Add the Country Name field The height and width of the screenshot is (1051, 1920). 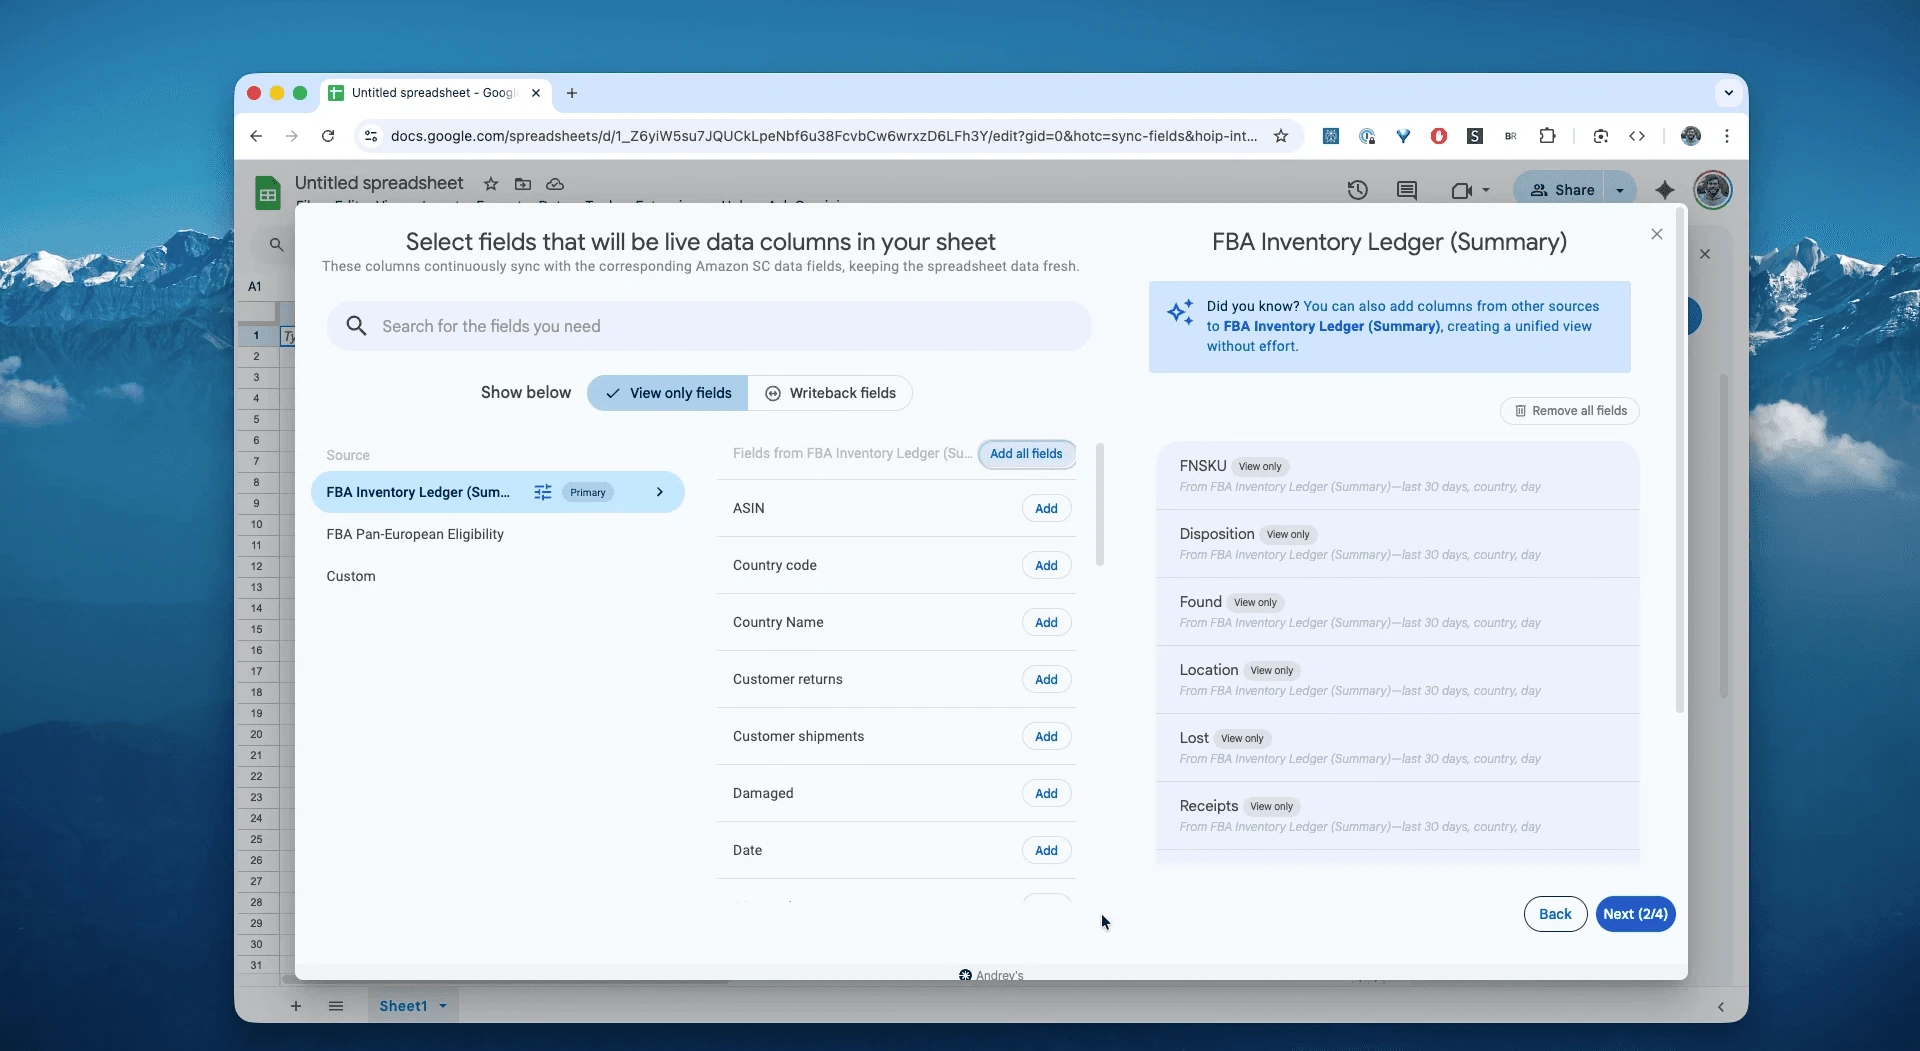(x=1046, y=622)
